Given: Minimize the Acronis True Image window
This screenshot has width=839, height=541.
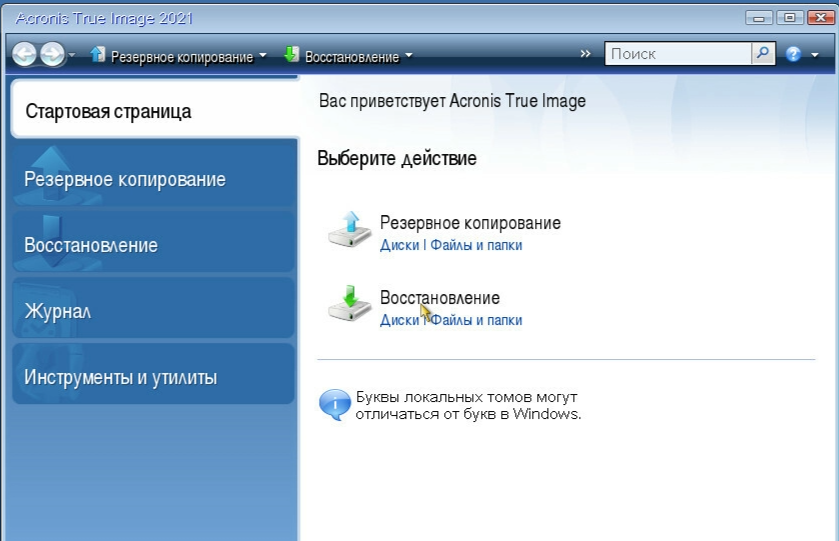Looking at the screenshot, I should 759,18.
